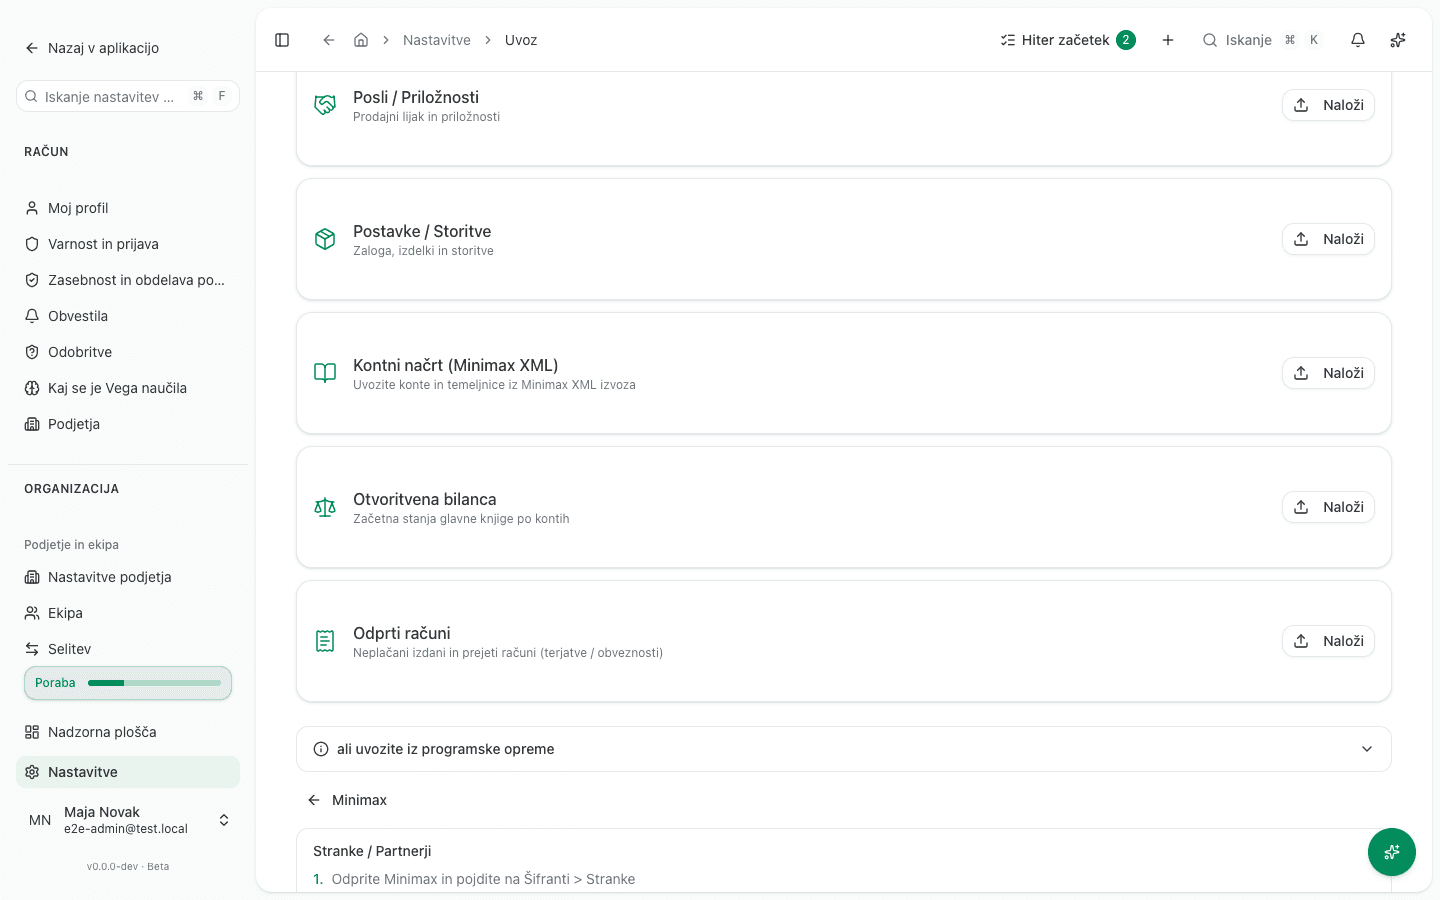
Task: Open Nastavitve breadcrumb link
Action: pyautogui.click(x=437, y=40)
